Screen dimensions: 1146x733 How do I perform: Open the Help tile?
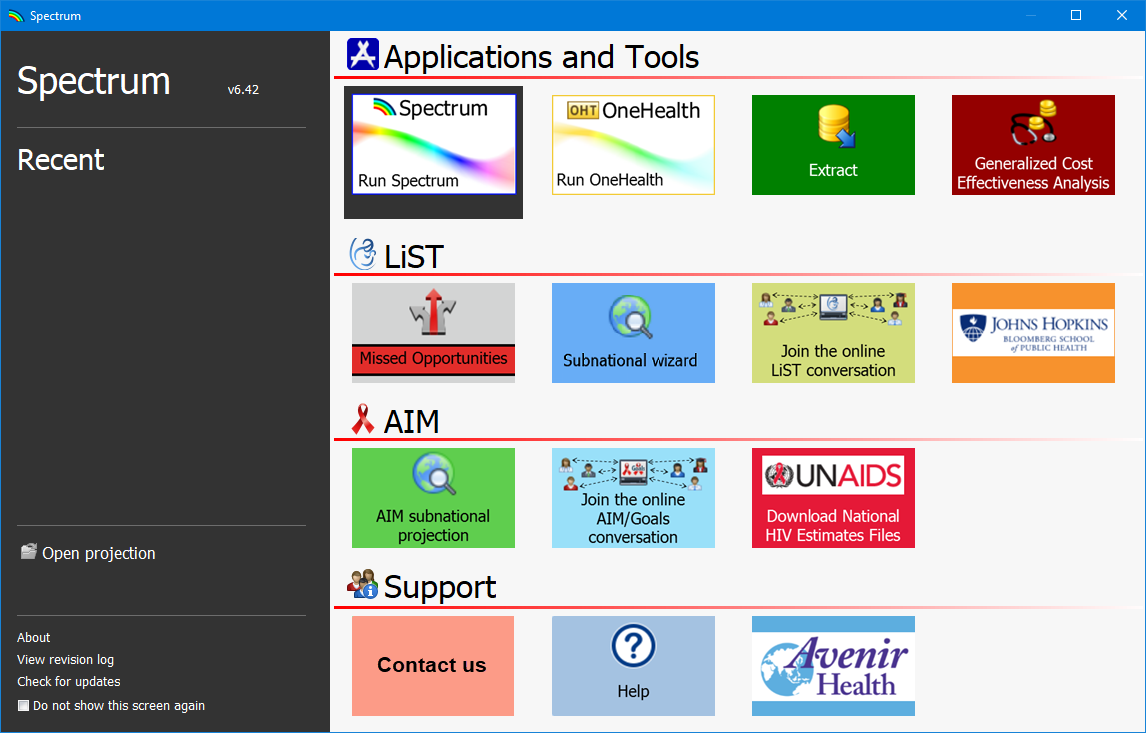[x=633, y=666]
